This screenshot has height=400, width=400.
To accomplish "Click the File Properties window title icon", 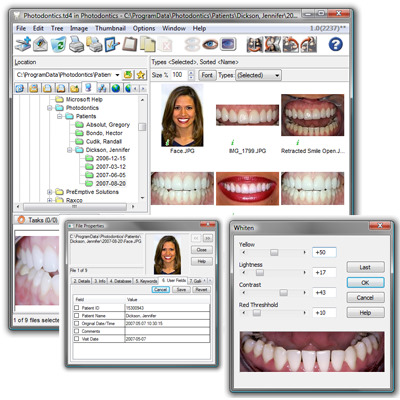I will click(x=71, y=226).
